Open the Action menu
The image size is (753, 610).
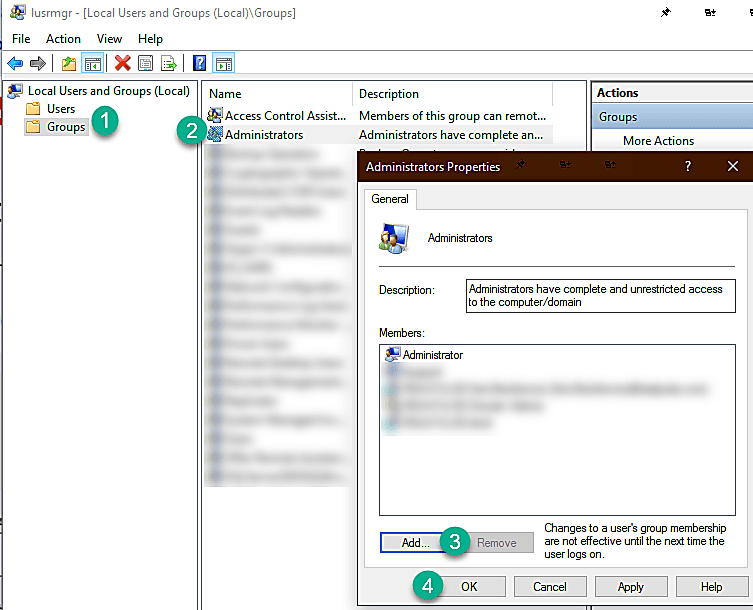tap(63, 39)
